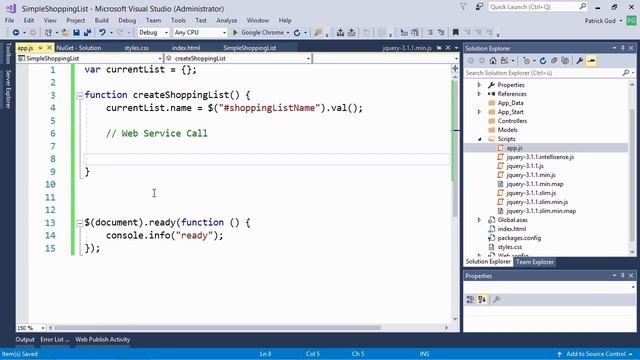Start debugging with Google Chrome button

pyautogui.click(x=258, y=32)
